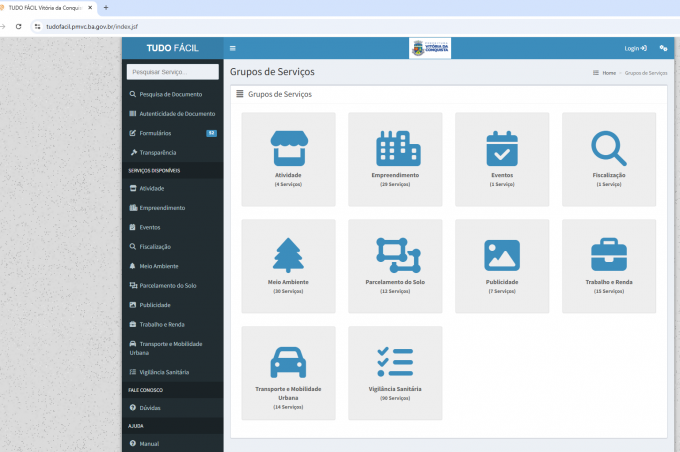Toggle the sidebar hamburger menu

coord(233,48)
